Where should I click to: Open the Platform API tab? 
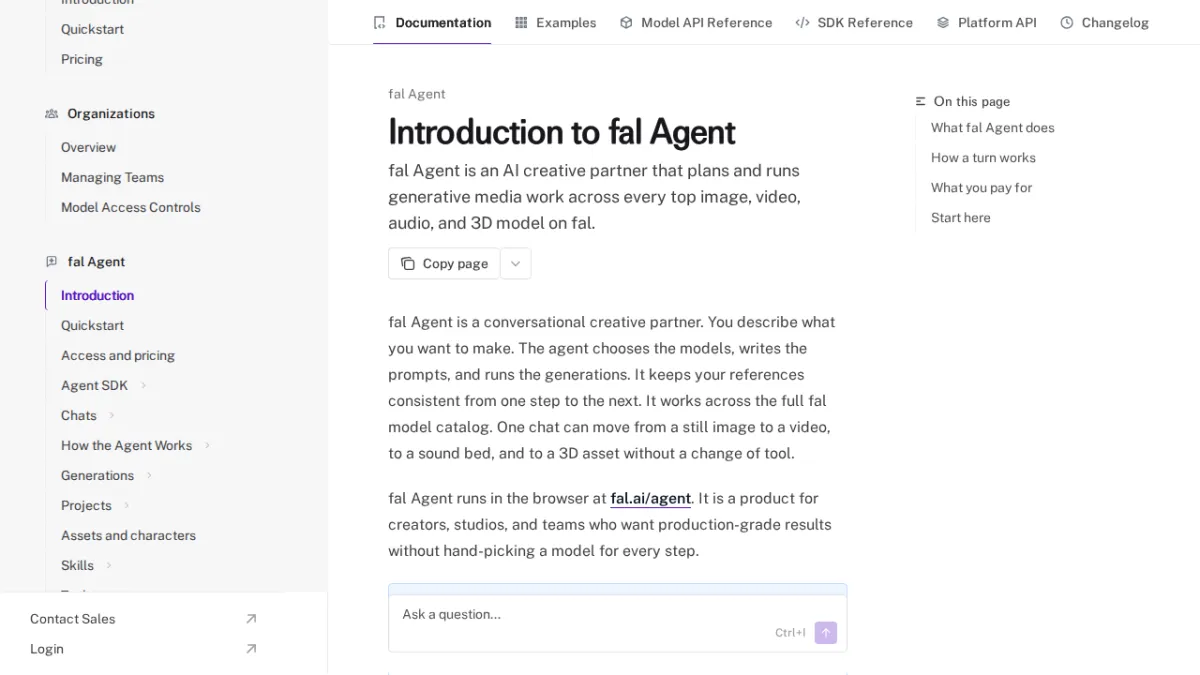tap(986, 22)
